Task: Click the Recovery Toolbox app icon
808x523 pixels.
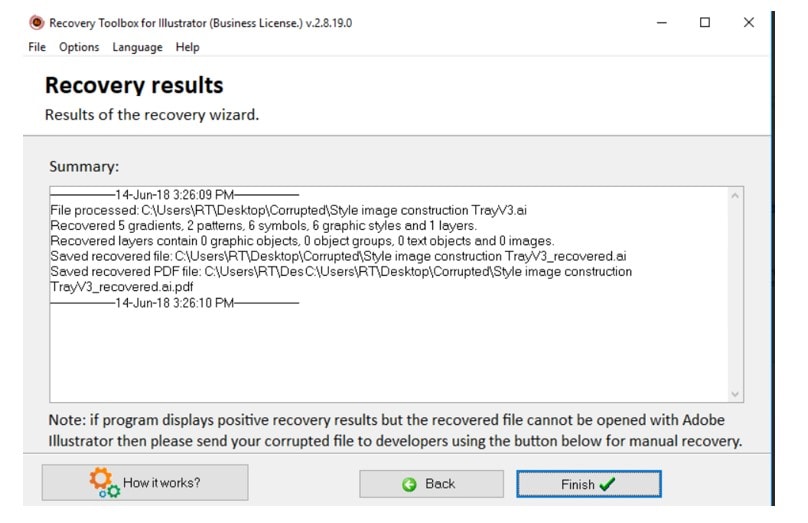Action: tap(37, 23)
